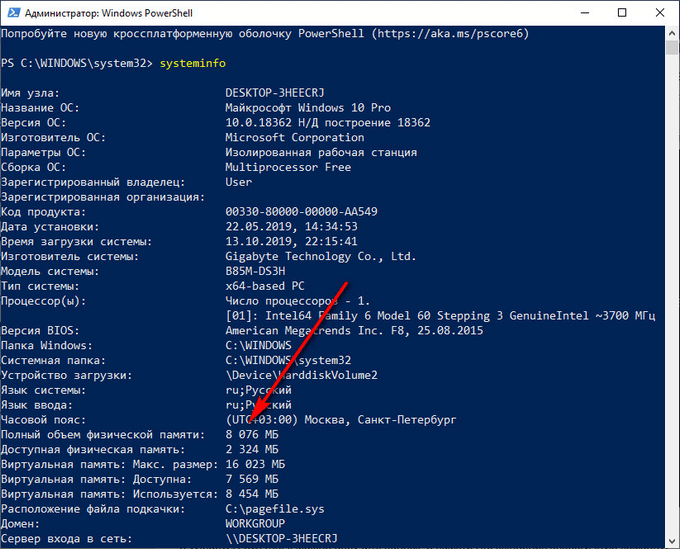Click domain value WORKGROUP
Viewport: 680px width, 549px height.
coord(255,524)
